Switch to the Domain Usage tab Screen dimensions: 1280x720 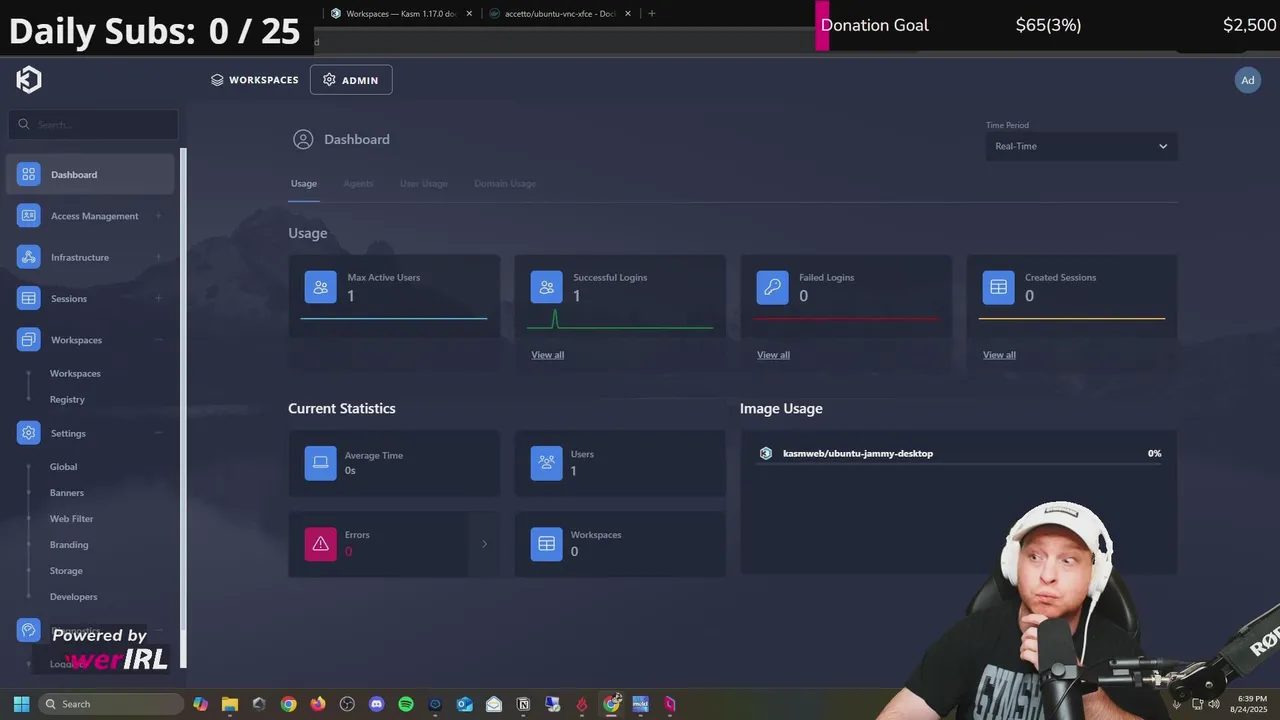click(x=505, y=184)
